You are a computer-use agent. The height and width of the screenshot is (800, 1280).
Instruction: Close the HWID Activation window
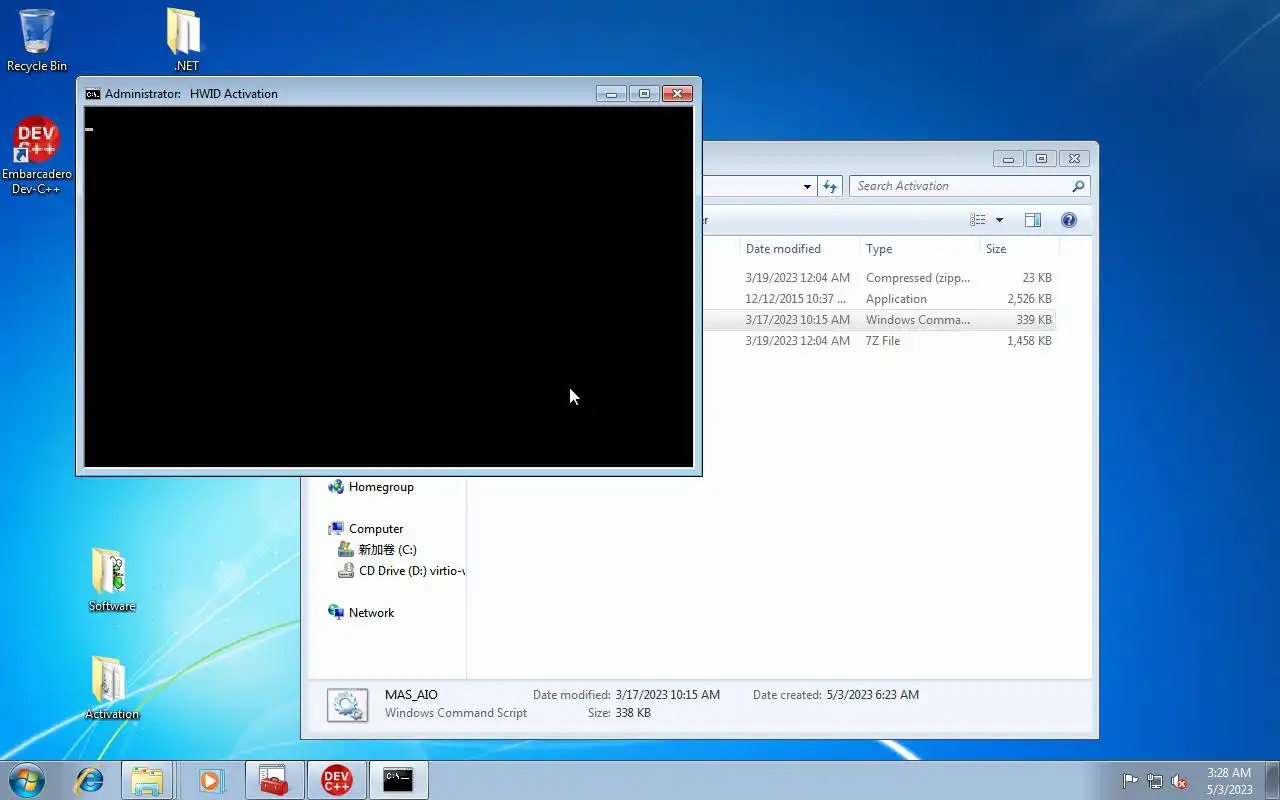[677, 94]
